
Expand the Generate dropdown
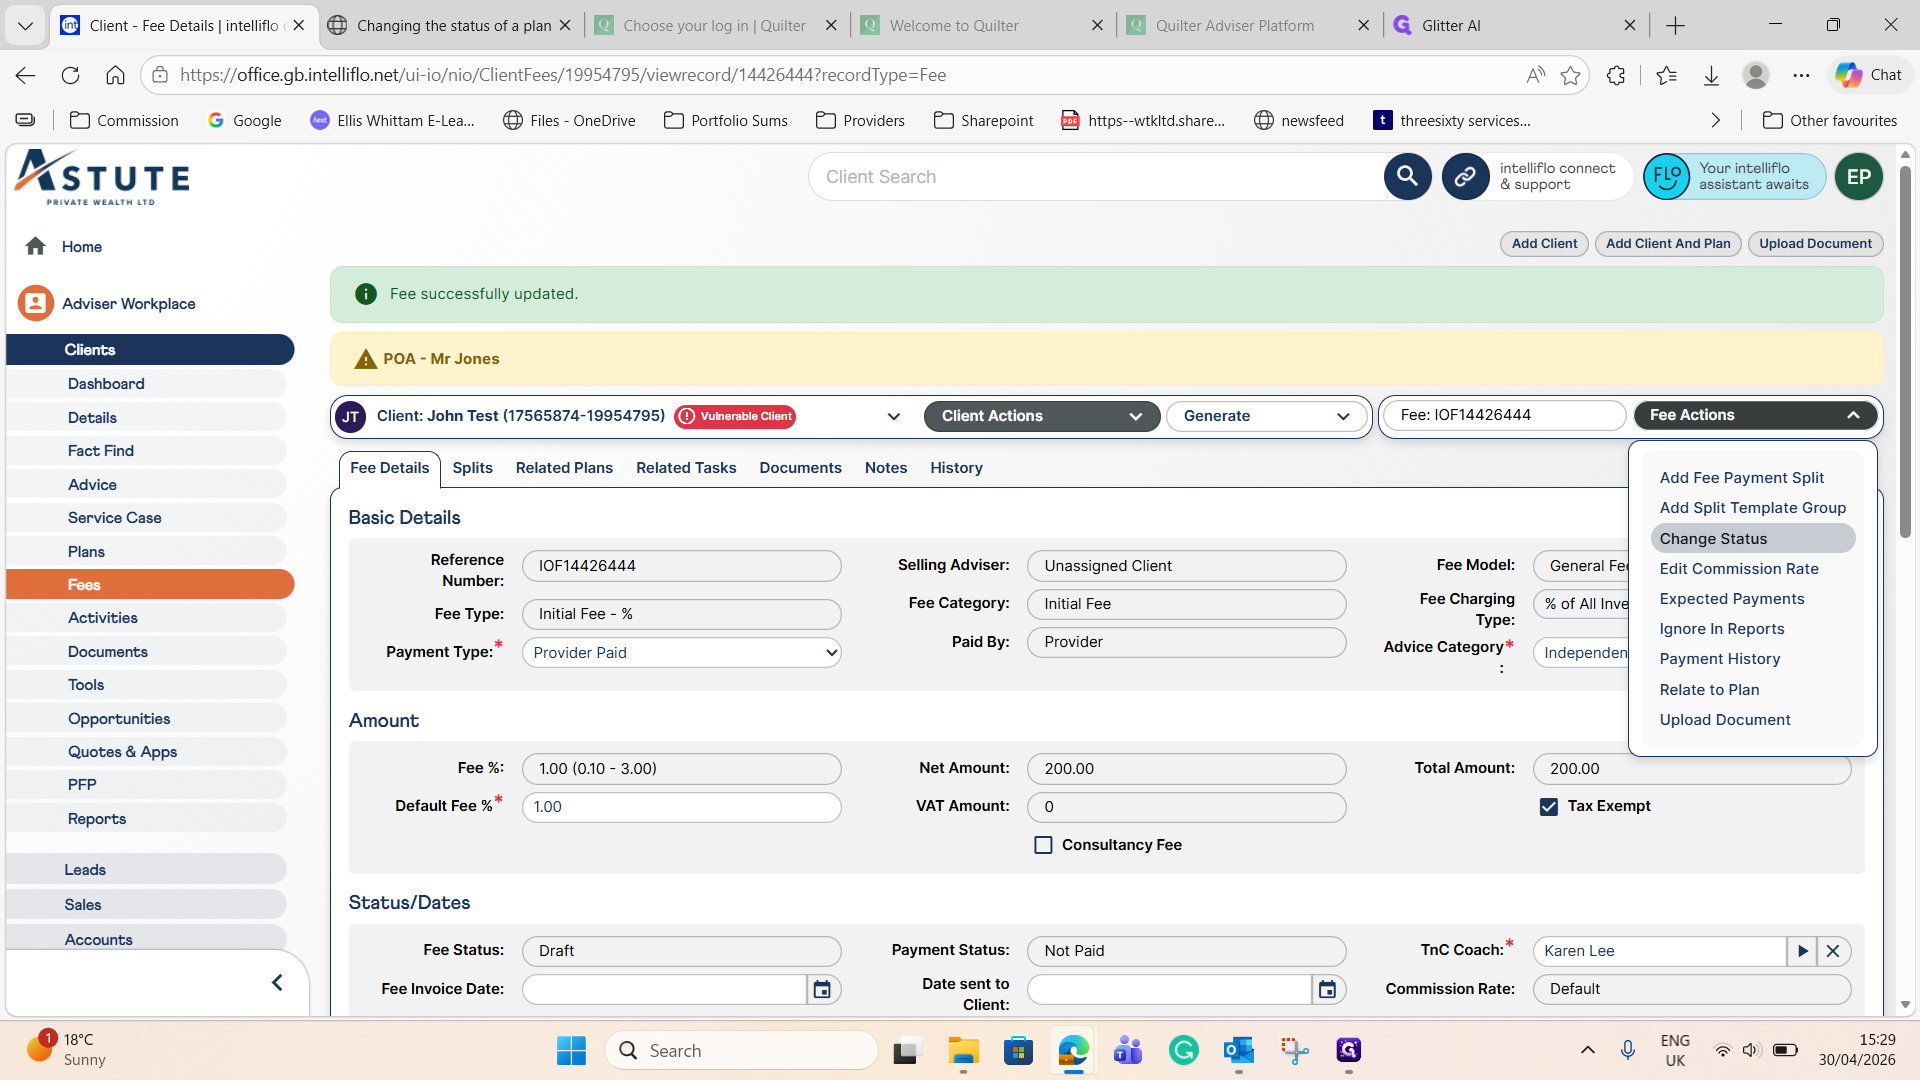pos(1266,416)
